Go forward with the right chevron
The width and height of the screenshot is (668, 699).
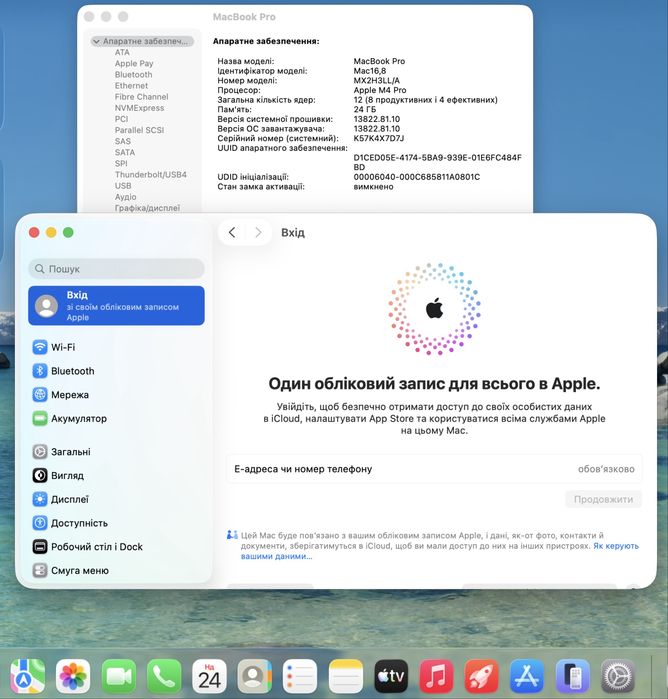click(258, 232)
